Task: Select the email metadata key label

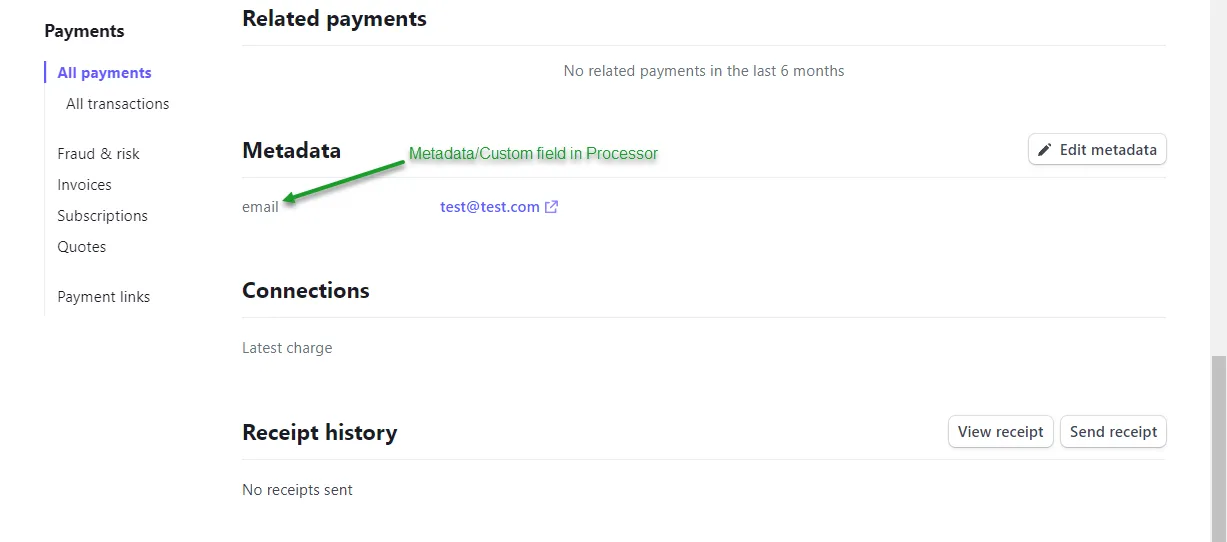Action: 260,207
